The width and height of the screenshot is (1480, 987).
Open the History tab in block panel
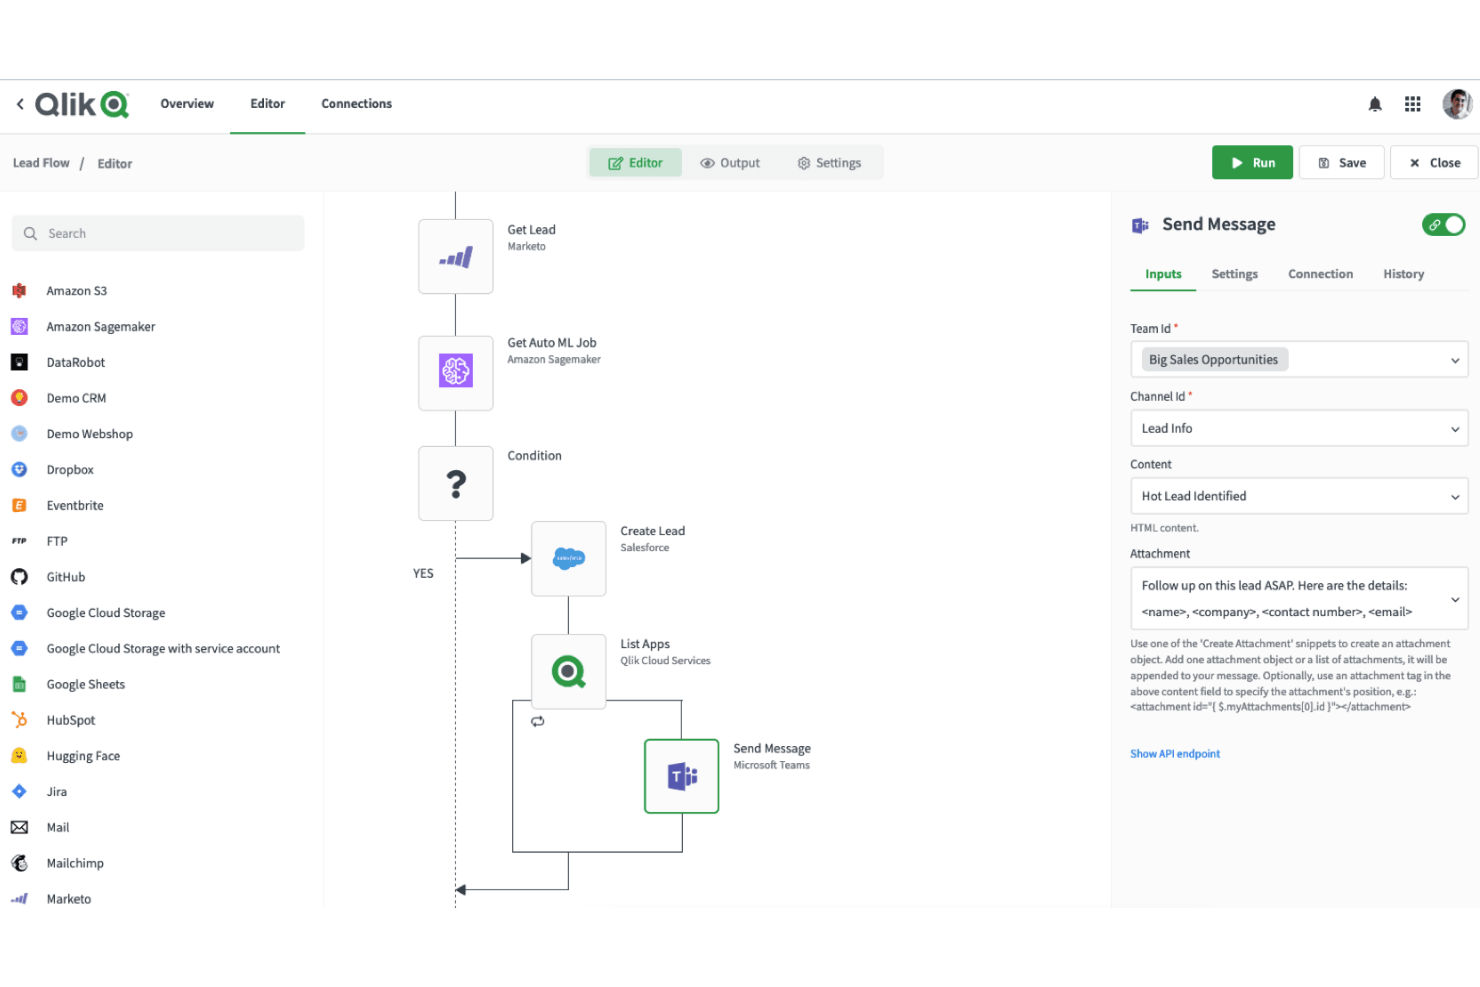1403,274
